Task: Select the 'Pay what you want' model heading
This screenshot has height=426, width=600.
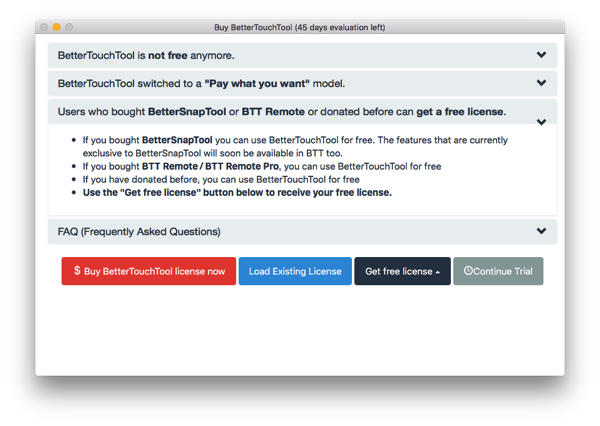Action: coord(201,84)
